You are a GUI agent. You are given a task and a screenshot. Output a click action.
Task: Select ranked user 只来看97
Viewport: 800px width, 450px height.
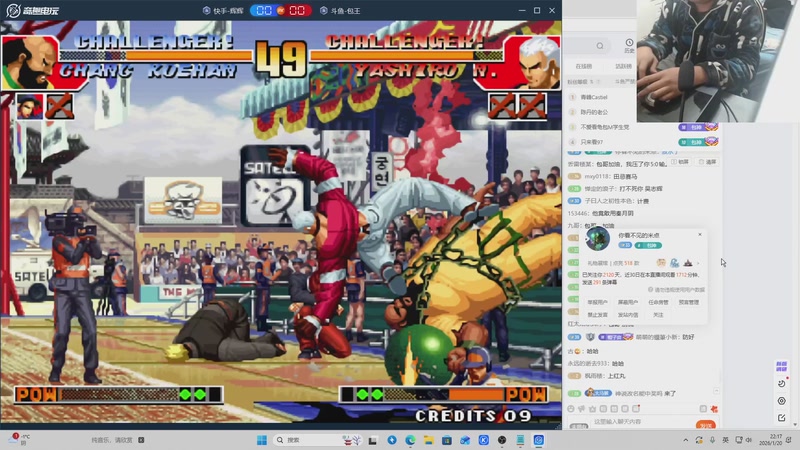[592, 142]
